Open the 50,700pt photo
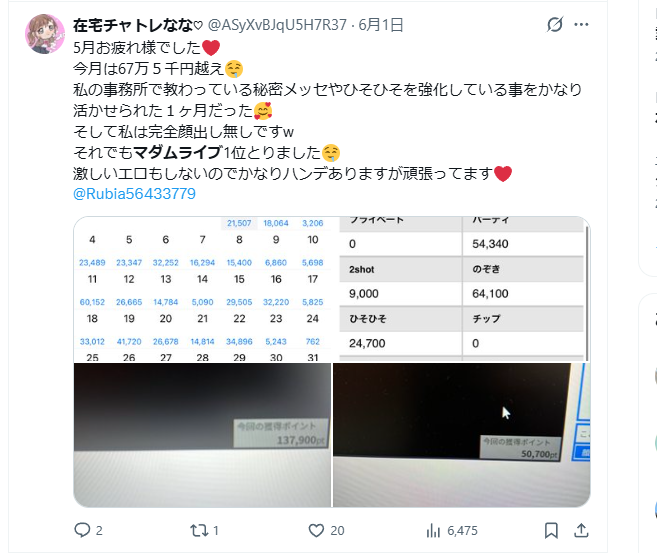Image resolution: width=657 pixels, height=553 pixels. [x=462, y=435]
